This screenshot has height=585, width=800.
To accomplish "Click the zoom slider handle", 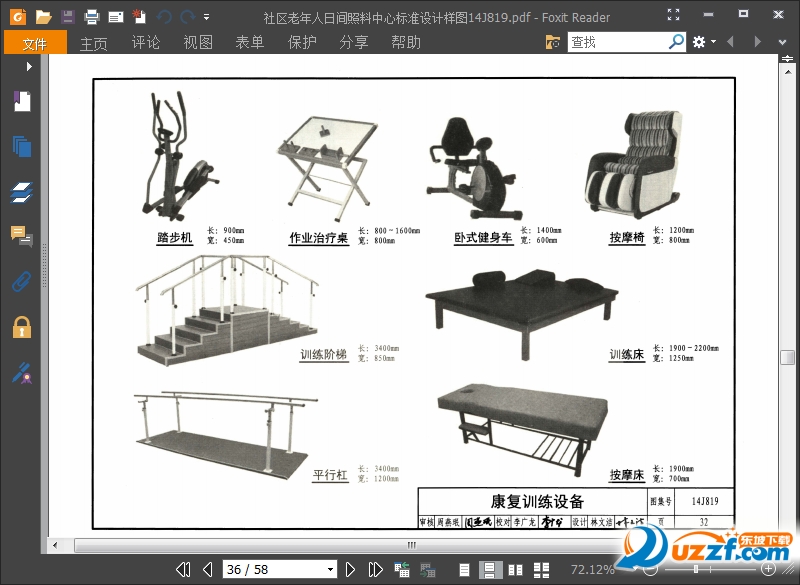I will point(695,569).
